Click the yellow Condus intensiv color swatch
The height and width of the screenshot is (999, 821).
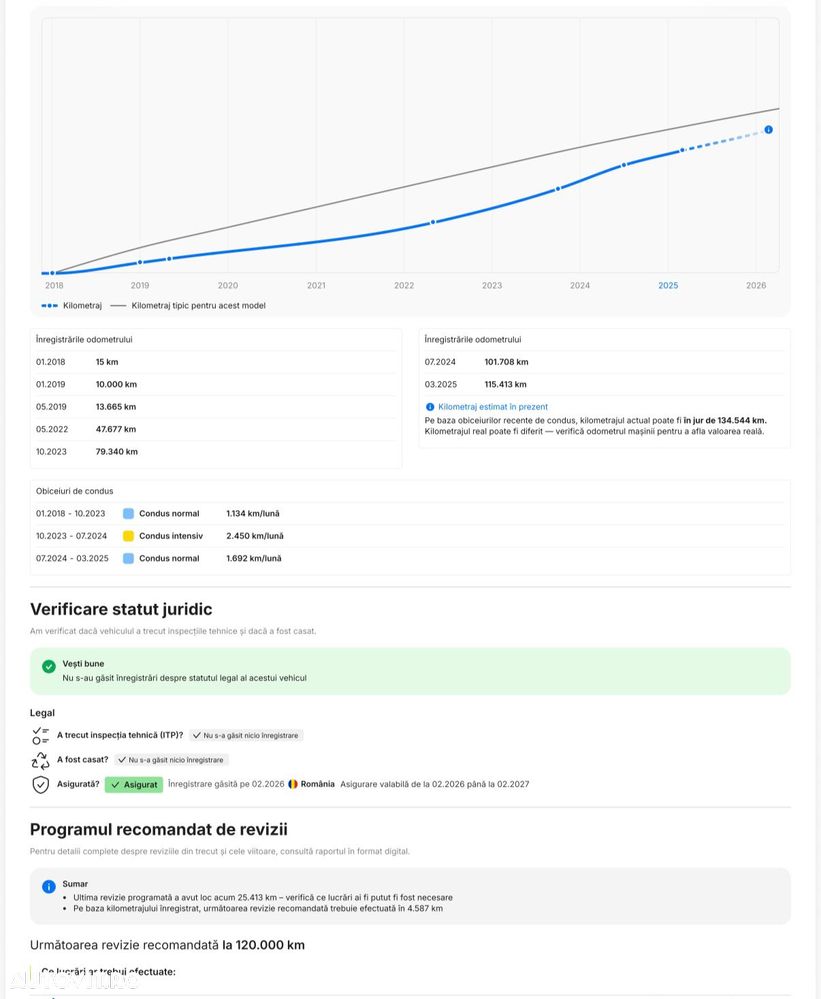click(128, 536)
